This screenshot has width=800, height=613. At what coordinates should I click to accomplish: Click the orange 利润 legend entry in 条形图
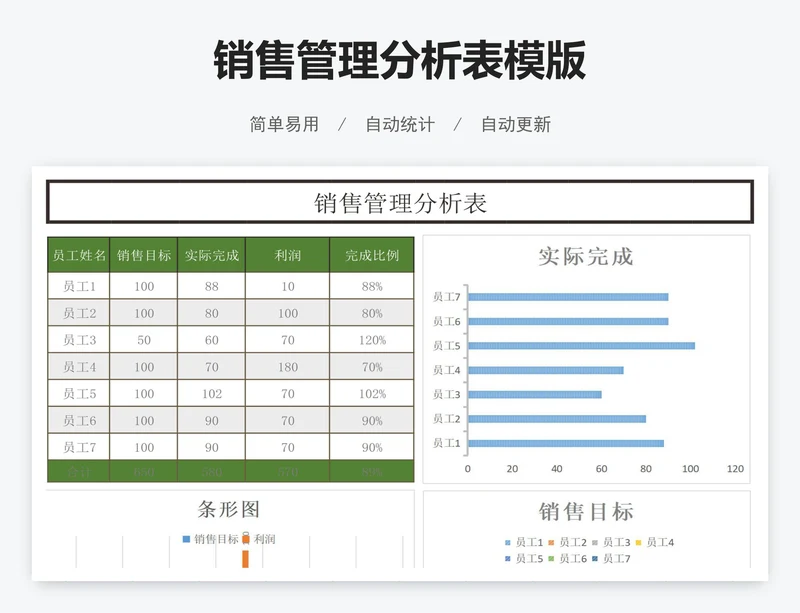pyautogui.click(x=259, y=539)
